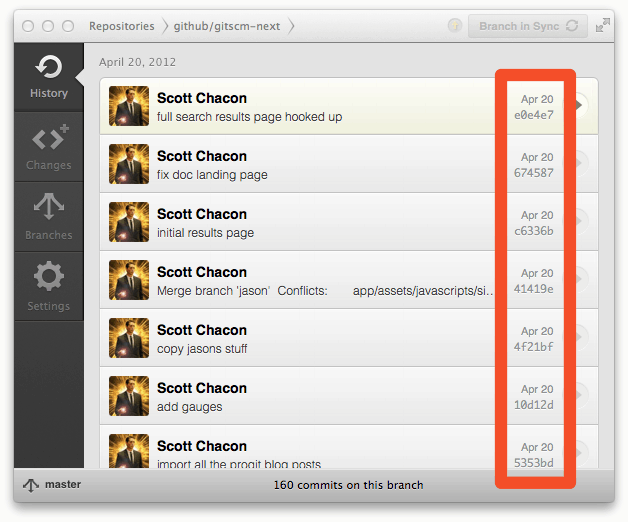Viewport: 628px width, 522px height.
Task: Expand the 'initial results page' commit arrow
Action: pyautogui.click(x=578, y=221)
